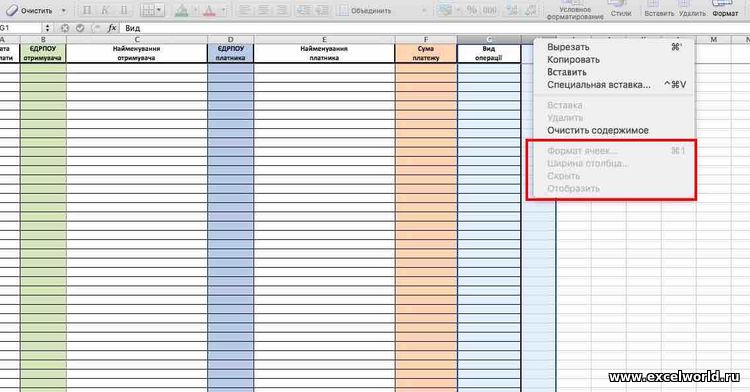Viewport: 750px width, 392px height.
Task: Click the fill color bucket icon
Action: tap(182, 11)
